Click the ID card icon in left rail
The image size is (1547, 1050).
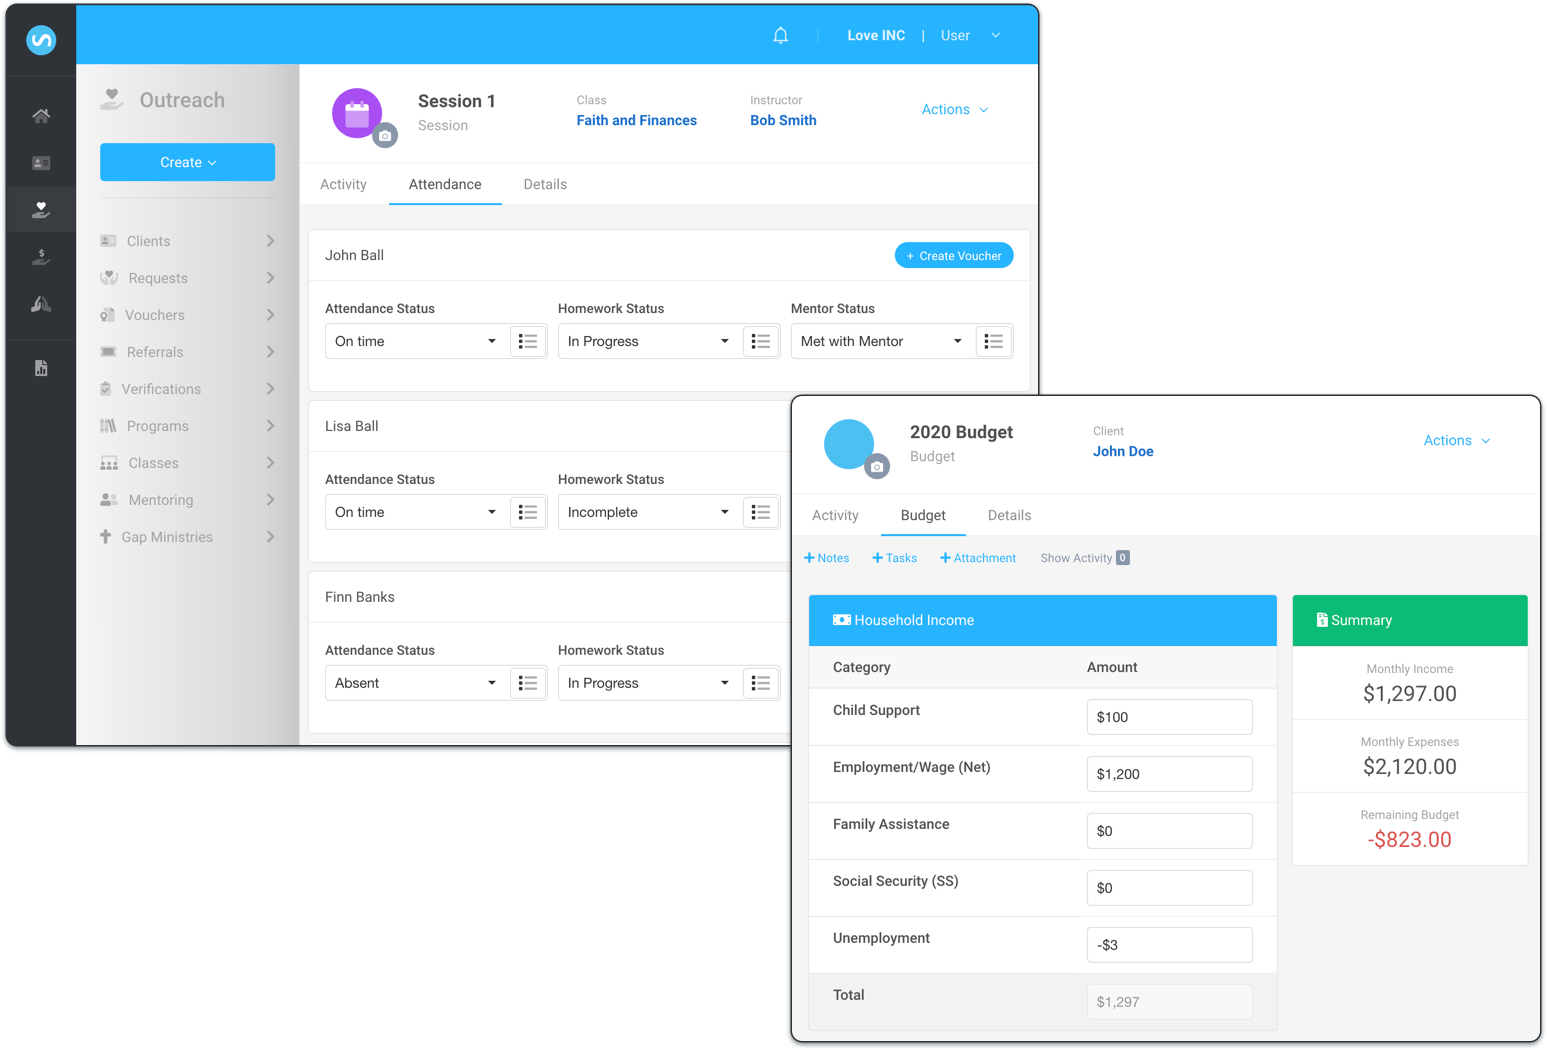coord(41,163)
